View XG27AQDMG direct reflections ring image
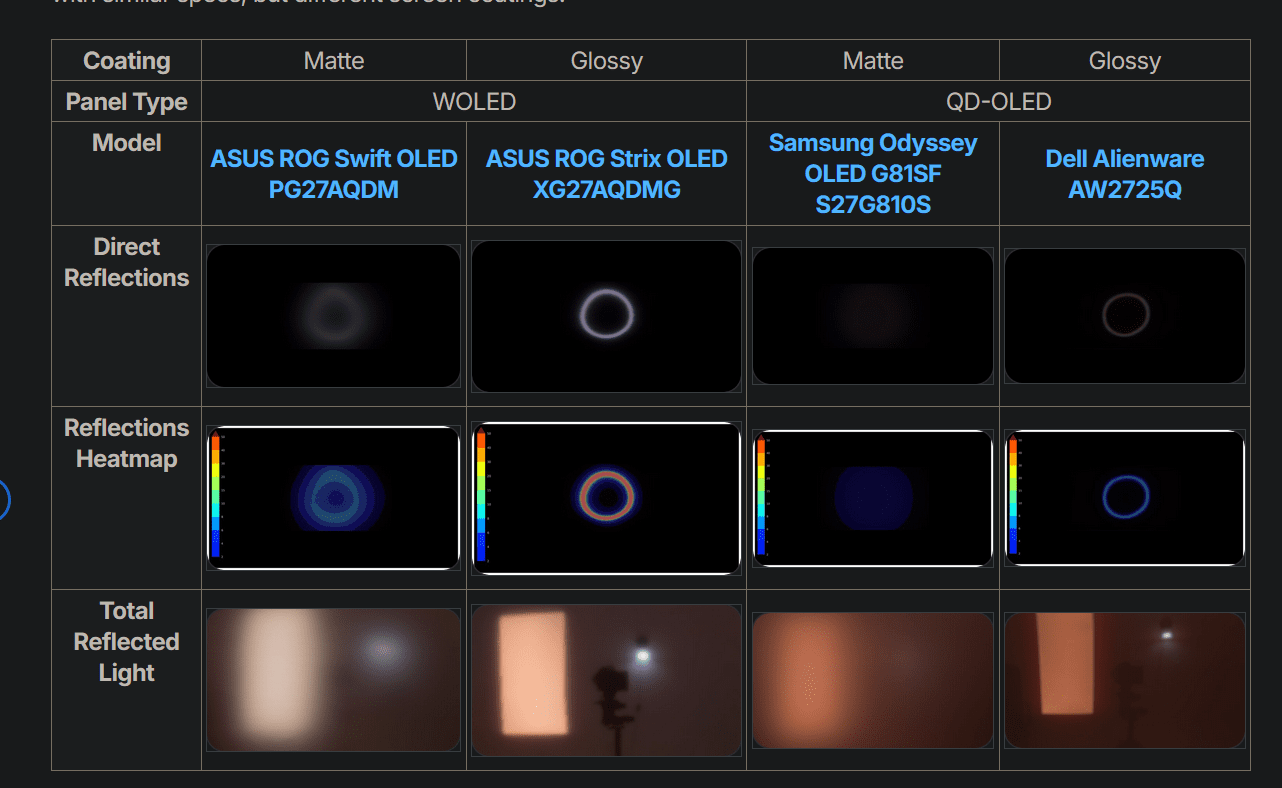Viewport: 1282px width, 788px height. tap(606, 316)
